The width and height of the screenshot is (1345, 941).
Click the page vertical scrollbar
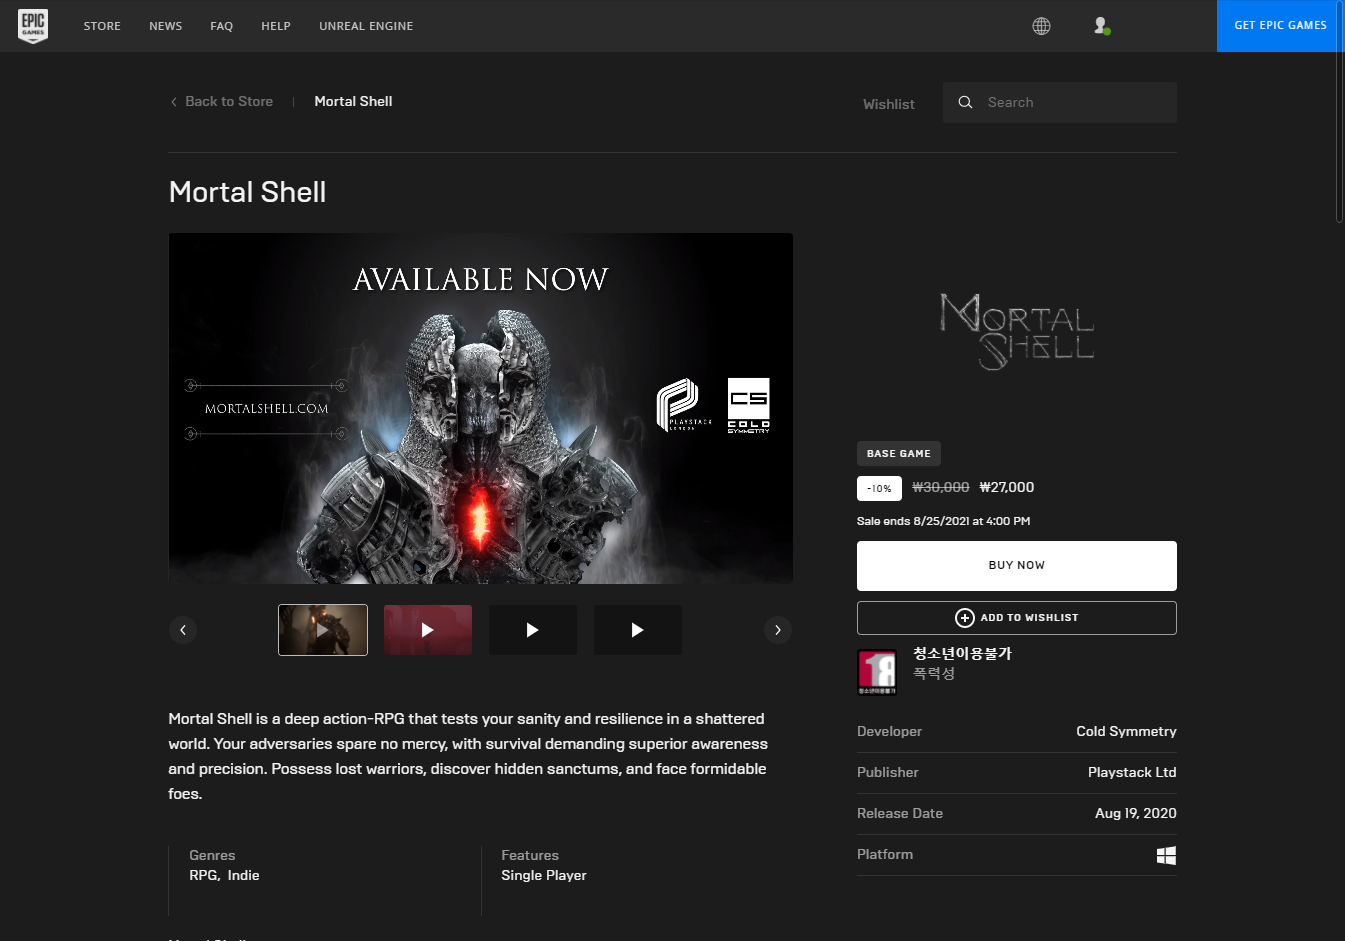pos(1340,110)
